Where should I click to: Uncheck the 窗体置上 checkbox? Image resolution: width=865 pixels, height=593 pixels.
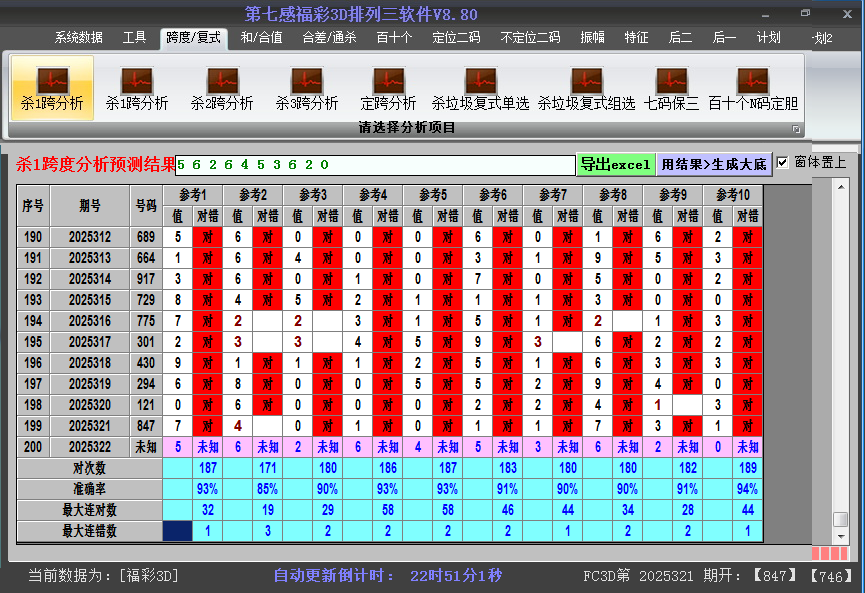pos(783,162)
